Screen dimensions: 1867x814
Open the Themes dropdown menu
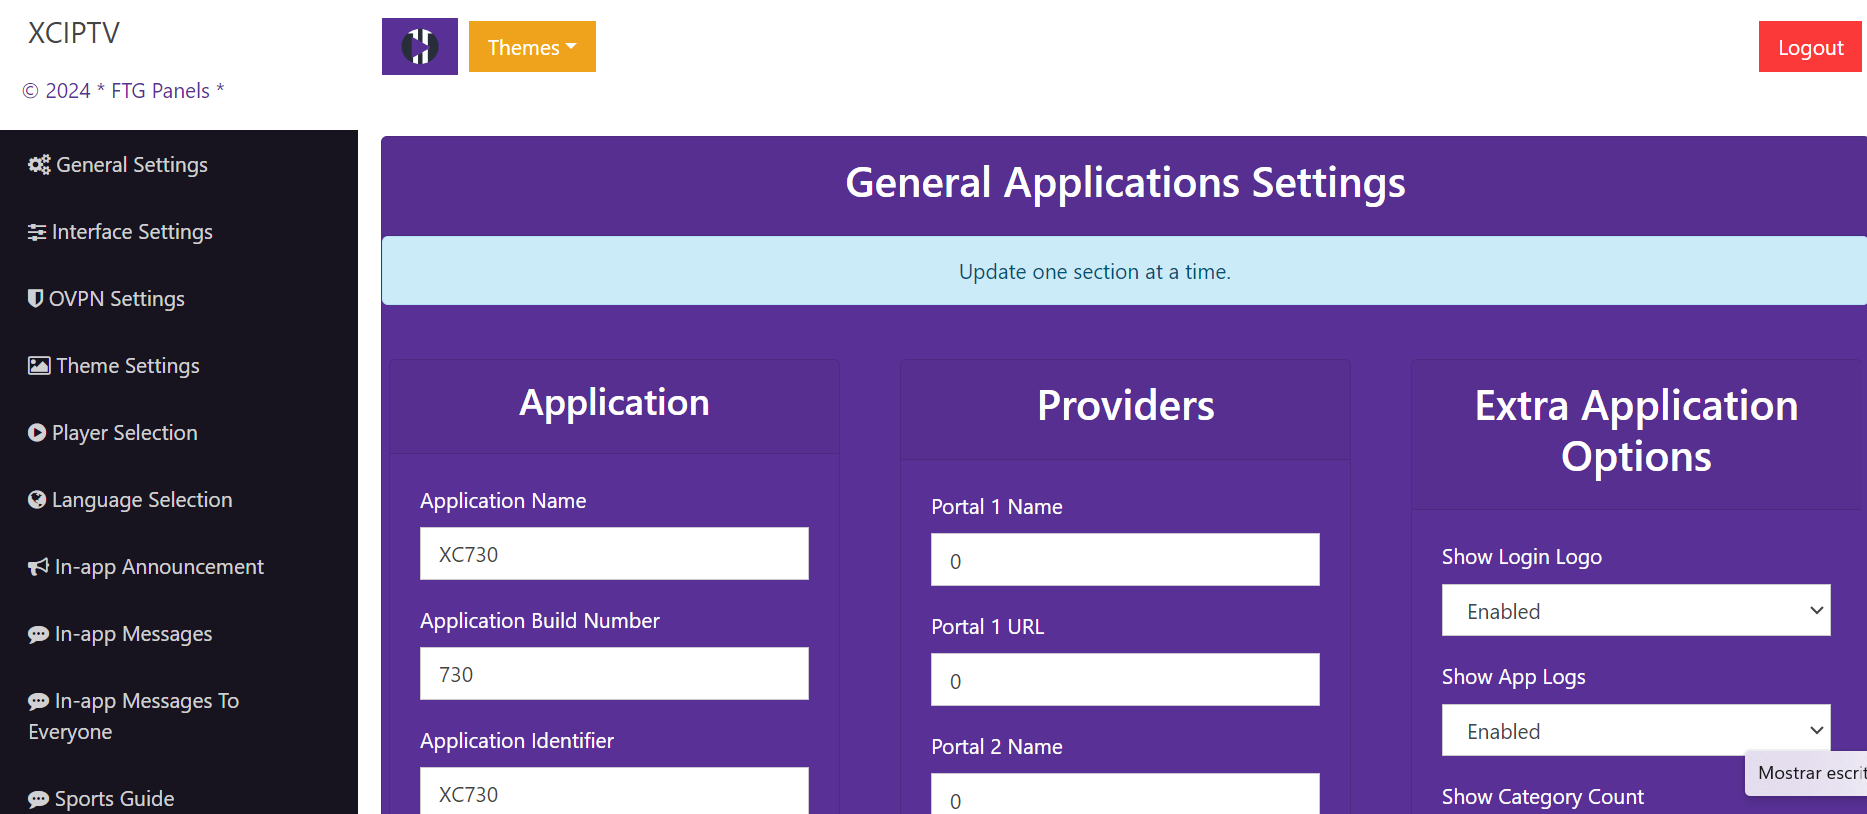point(532,47)
